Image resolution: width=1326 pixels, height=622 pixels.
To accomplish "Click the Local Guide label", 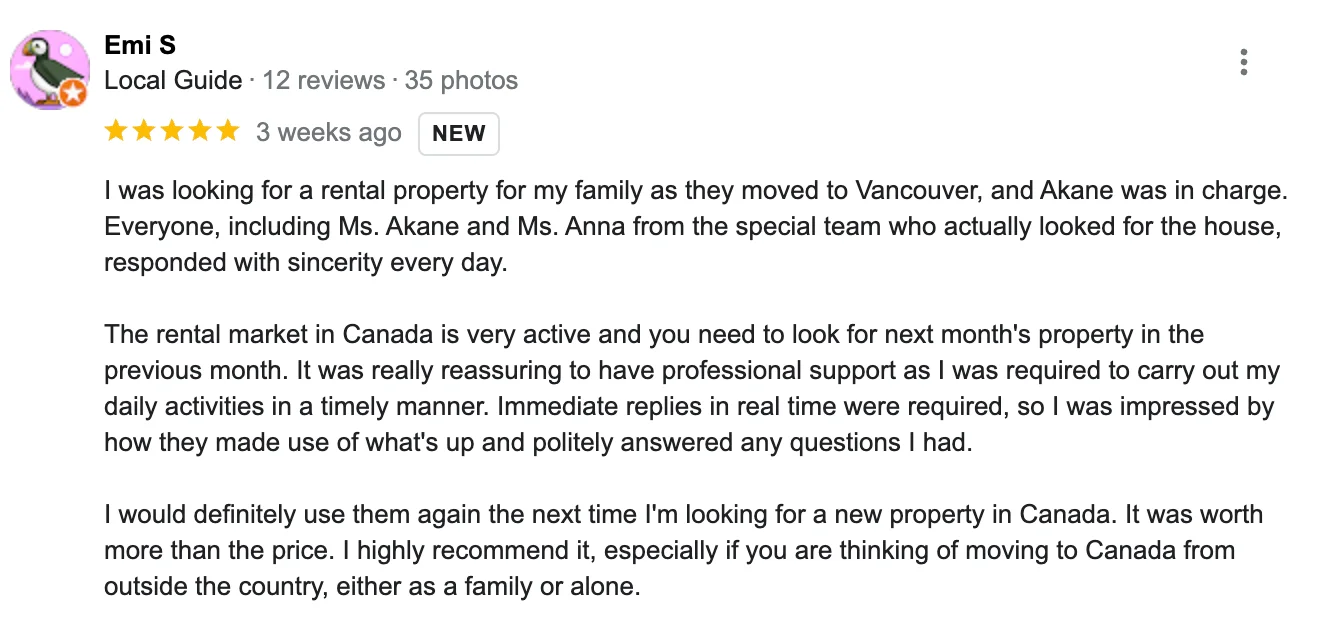I will (x=173, y=80).
